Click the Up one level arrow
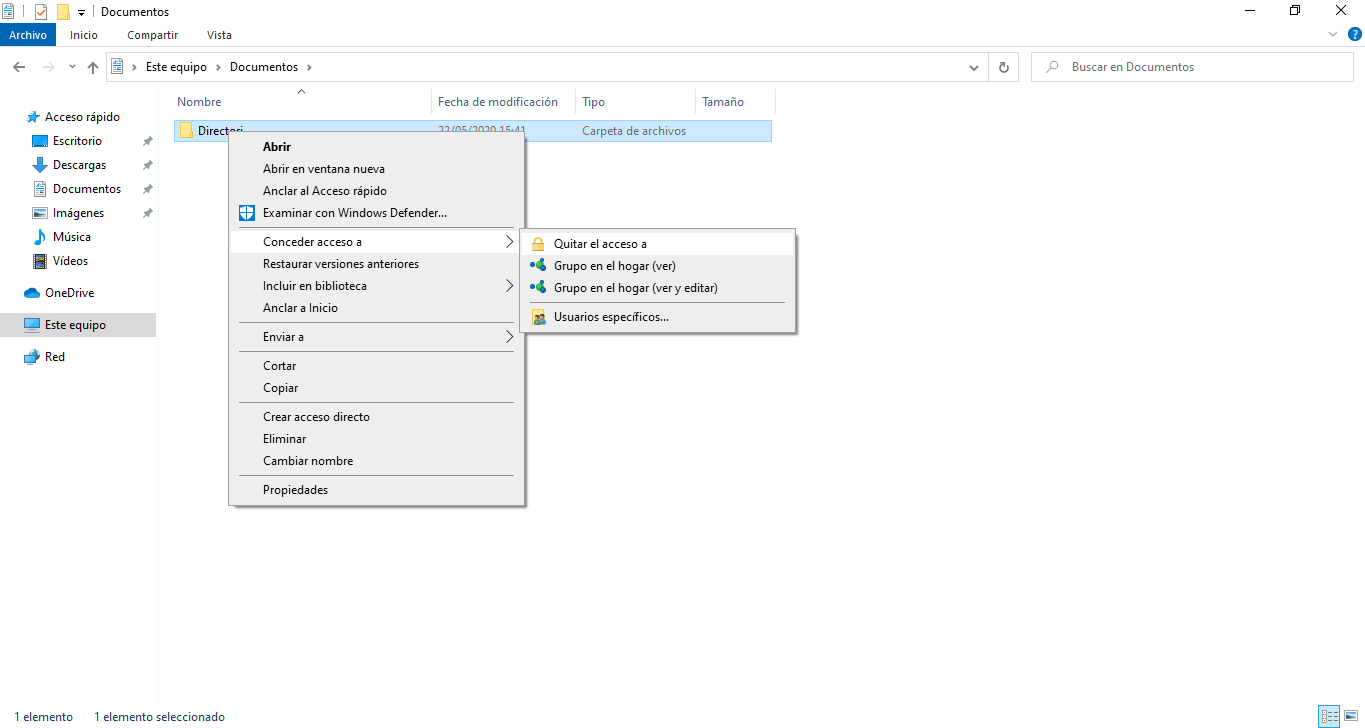The width and height of the screenshot is (1365, 728). pyautogui.click(x=93, y=67)
